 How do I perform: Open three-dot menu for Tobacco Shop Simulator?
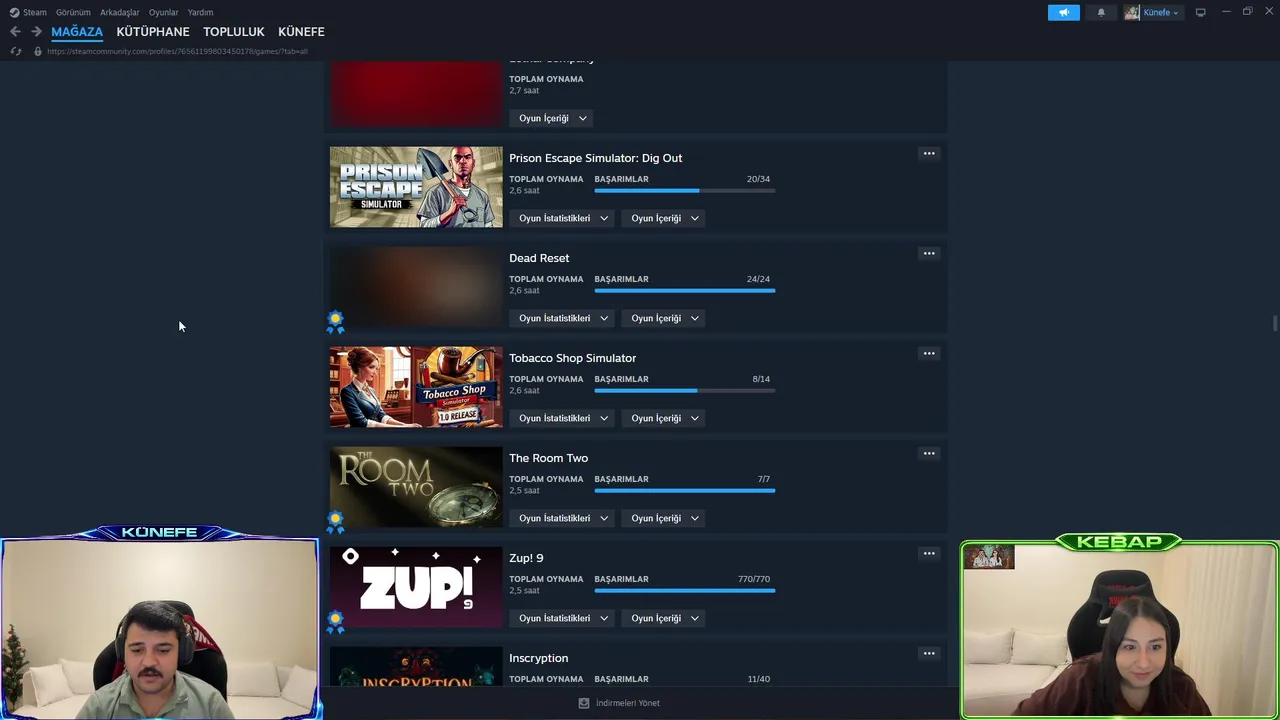tap(929, 354)
